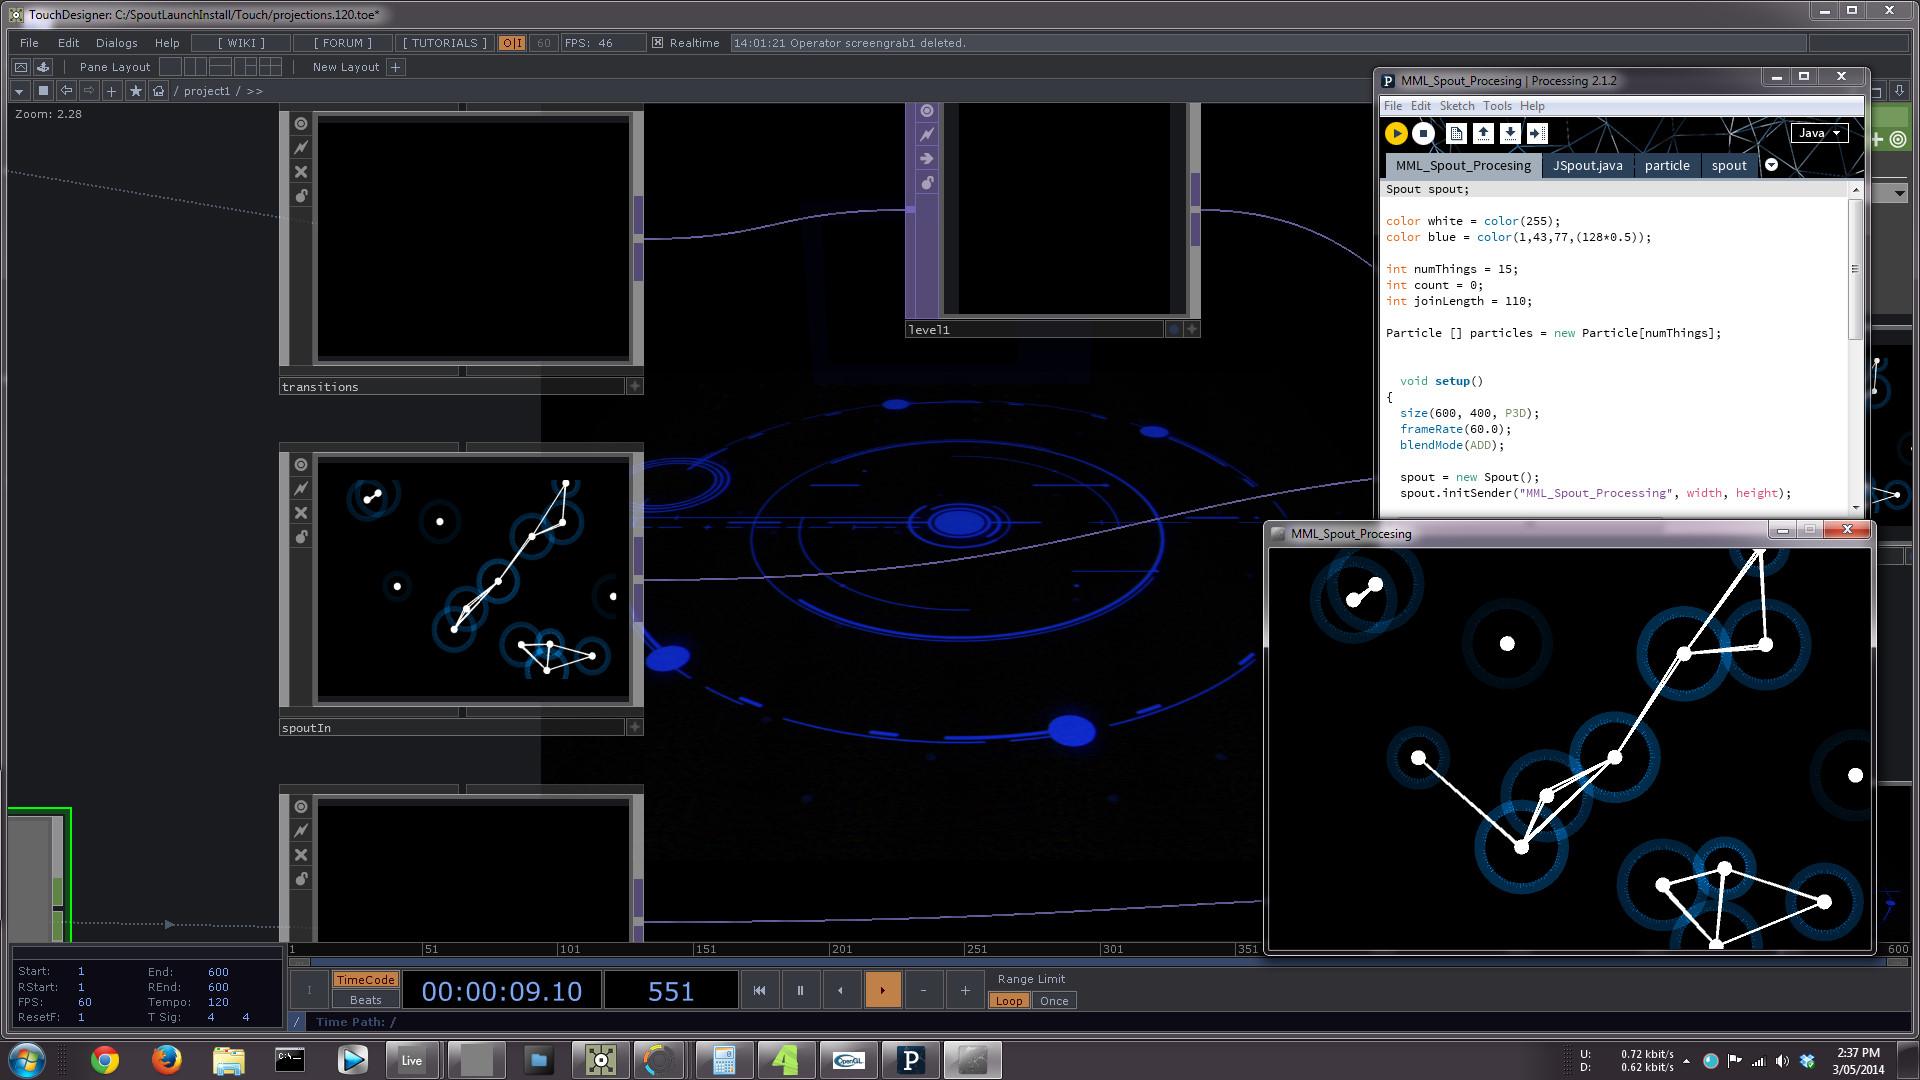
Task: Play the timeline forward
Action: [882, 991]
